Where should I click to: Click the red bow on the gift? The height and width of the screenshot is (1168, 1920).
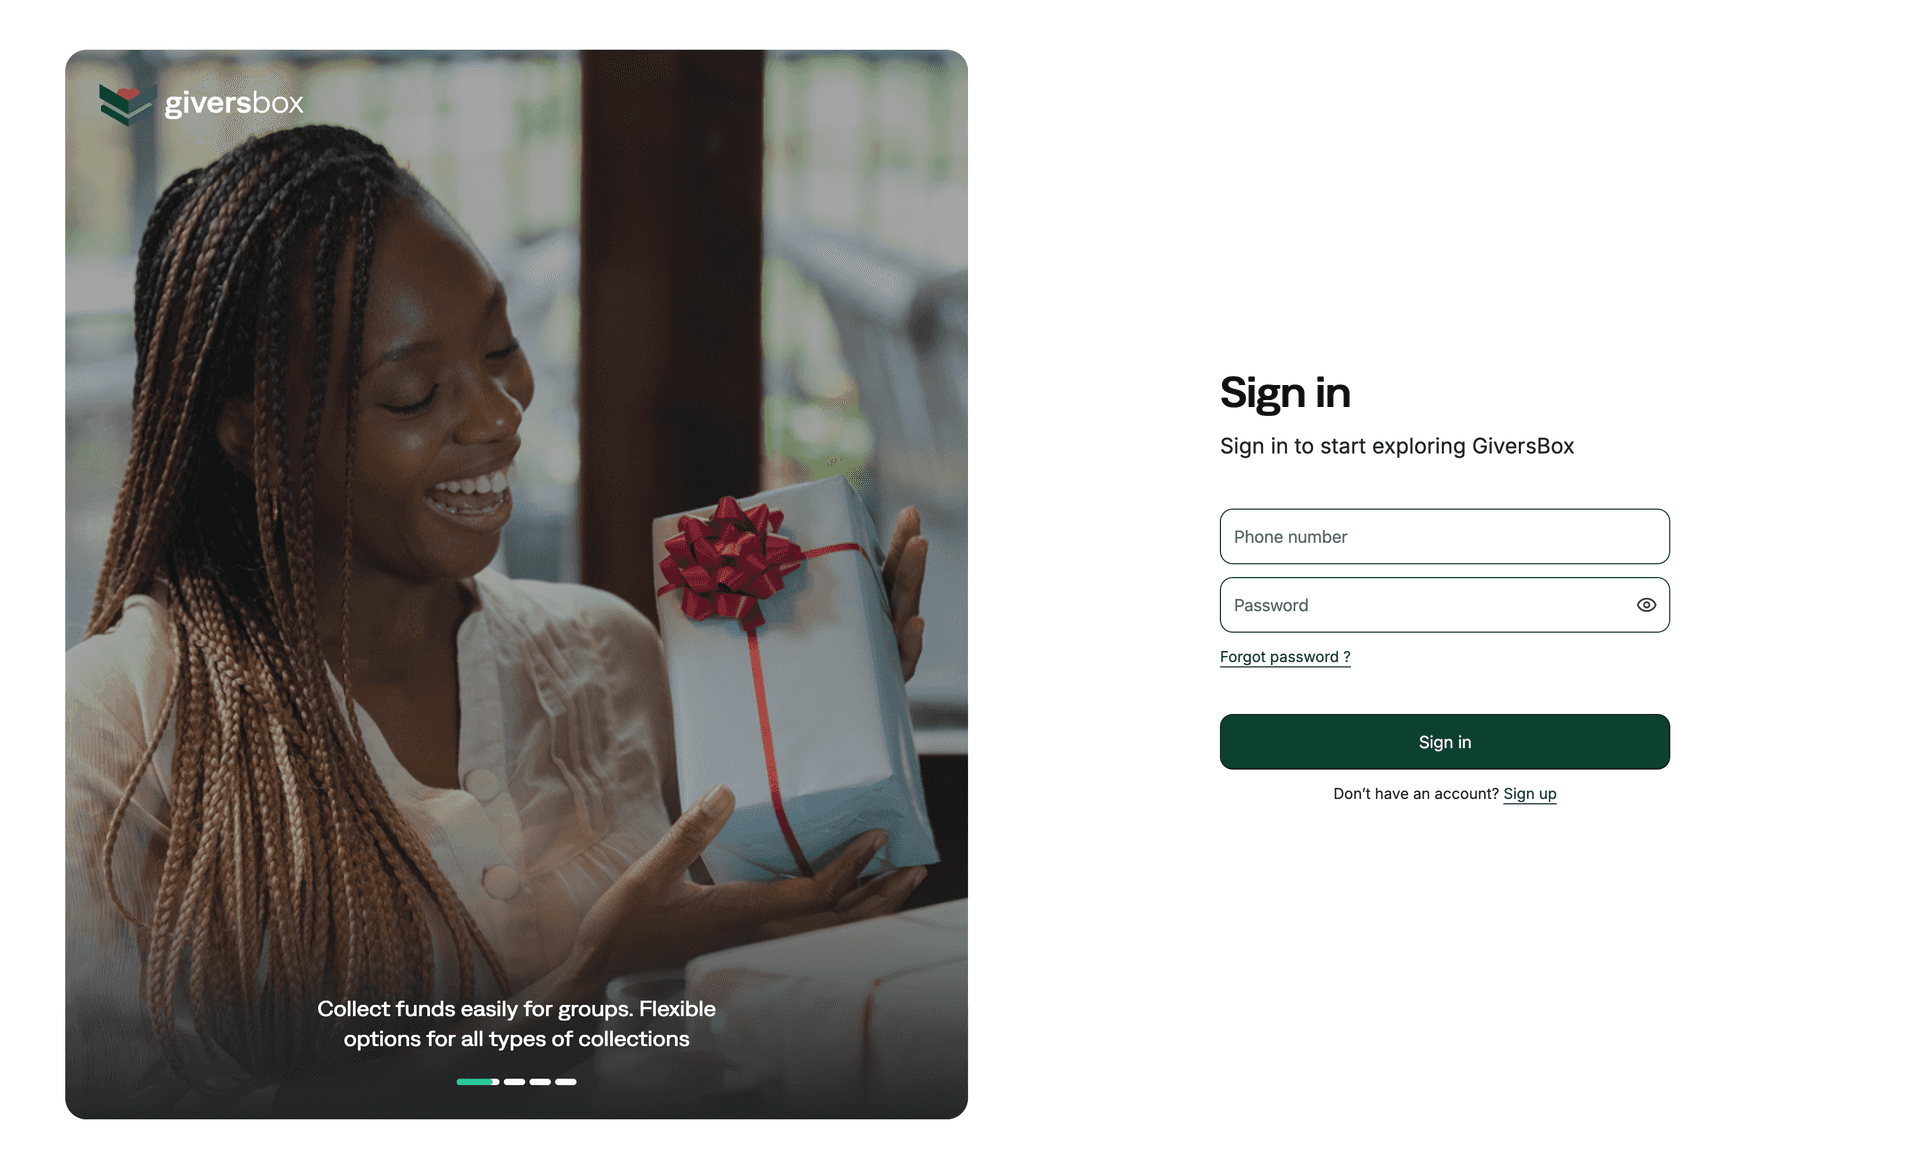(x=728, y=560)
